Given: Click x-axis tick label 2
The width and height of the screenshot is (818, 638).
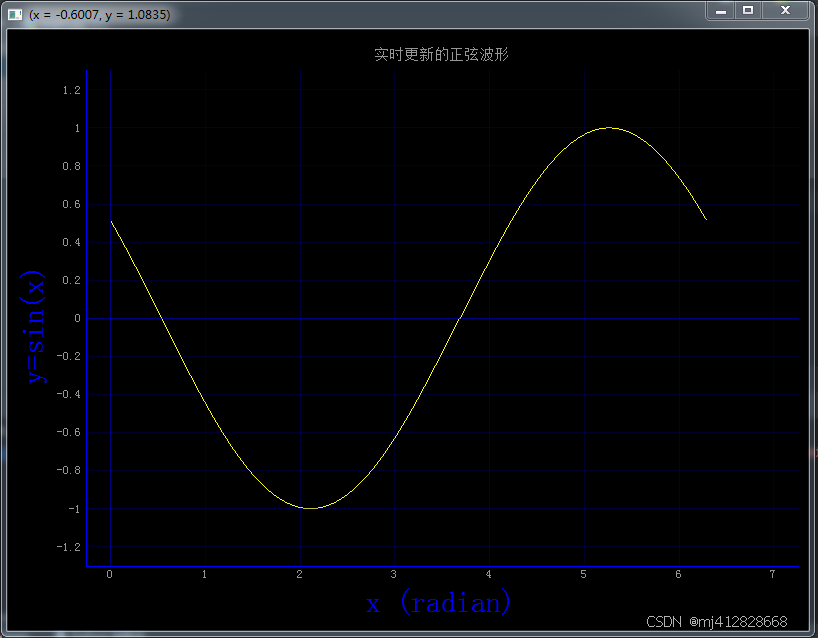Looking at the screenshot, I should coord(299,574).
